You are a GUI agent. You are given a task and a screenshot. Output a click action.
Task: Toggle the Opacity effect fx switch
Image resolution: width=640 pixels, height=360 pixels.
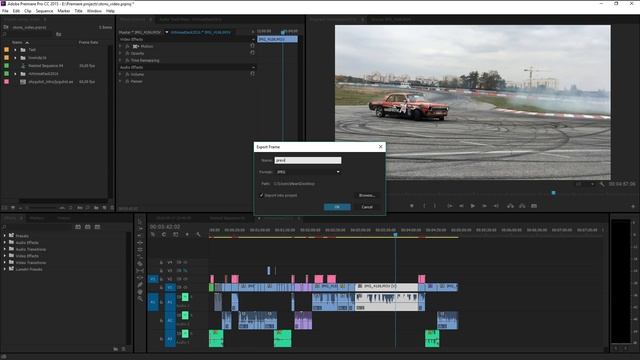click(x=127, y=53)
